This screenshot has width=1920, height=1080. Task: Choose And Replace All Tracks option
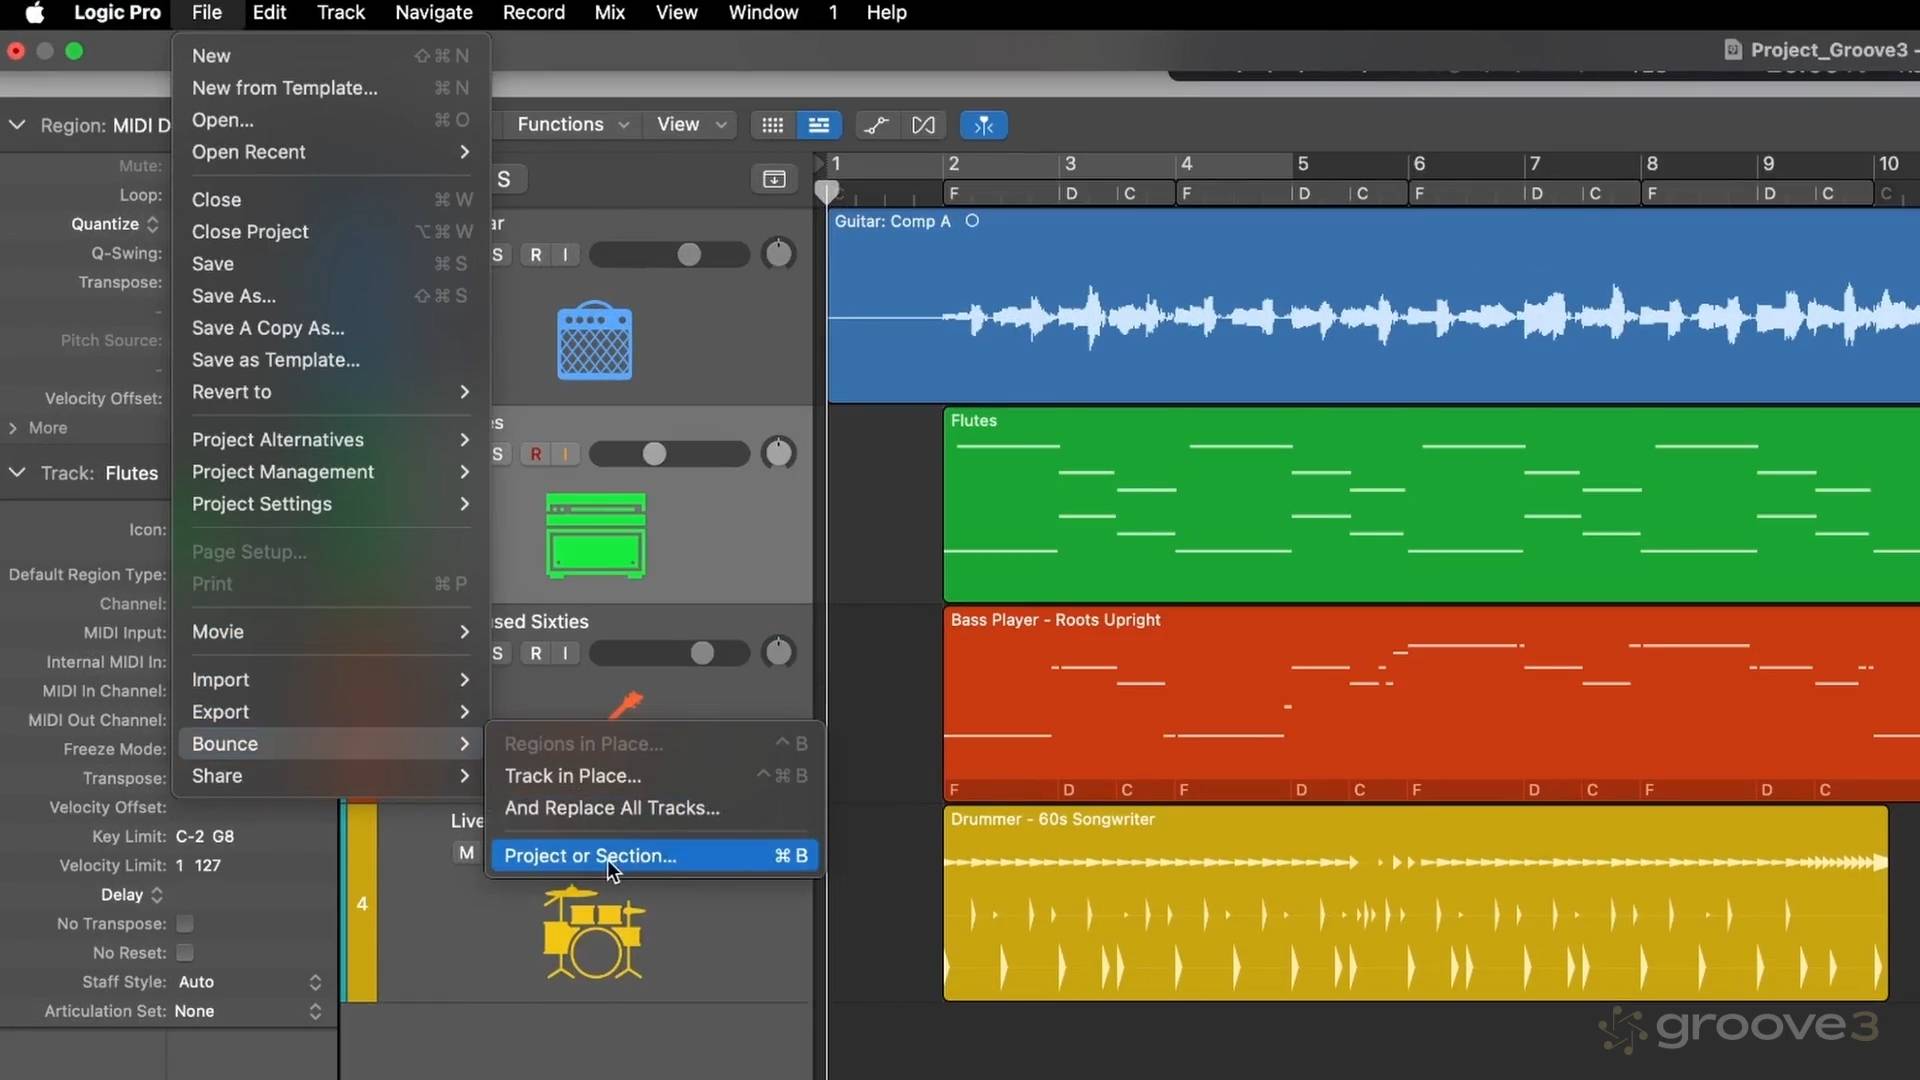pyautogui.click(x=655, y=808)
